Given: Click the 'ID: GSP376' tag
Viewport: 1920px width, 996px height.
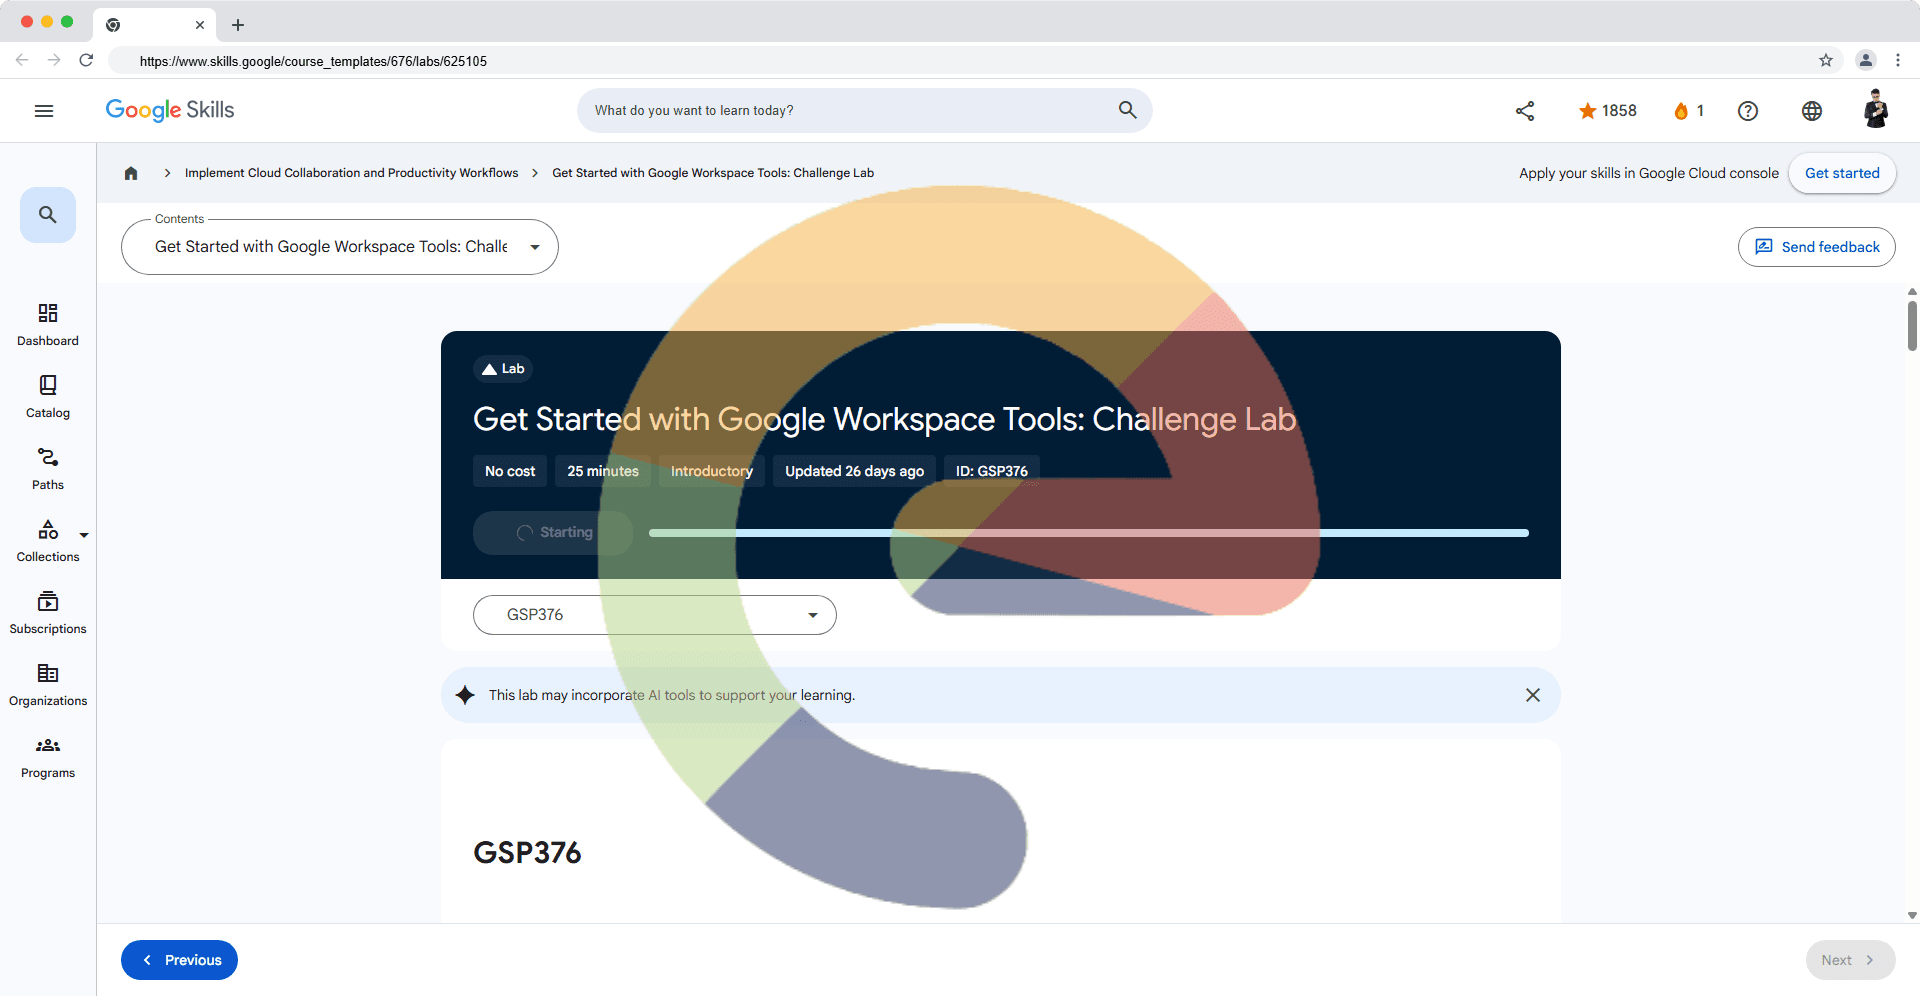Looking at the screenshot, I should (x=992, y=471).
